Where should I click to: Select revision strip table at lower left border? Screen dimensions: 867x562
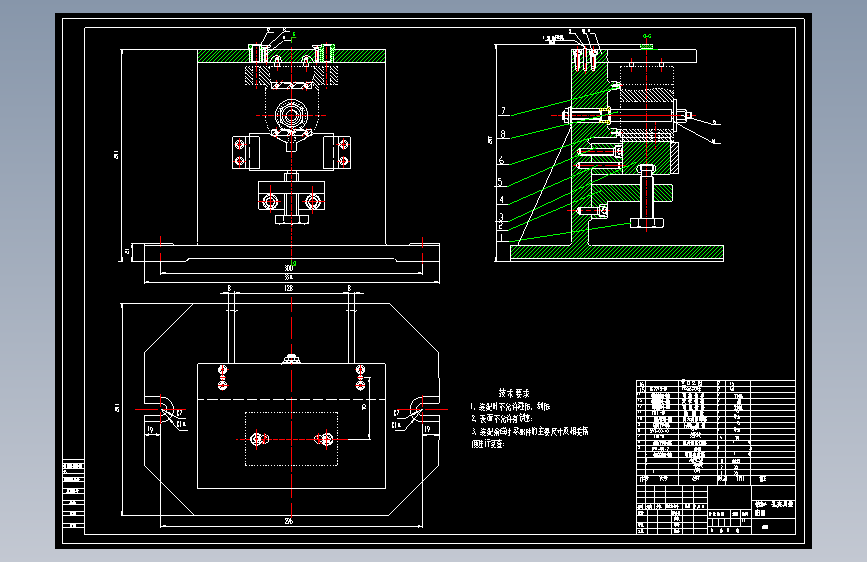[x=73, y=494]
